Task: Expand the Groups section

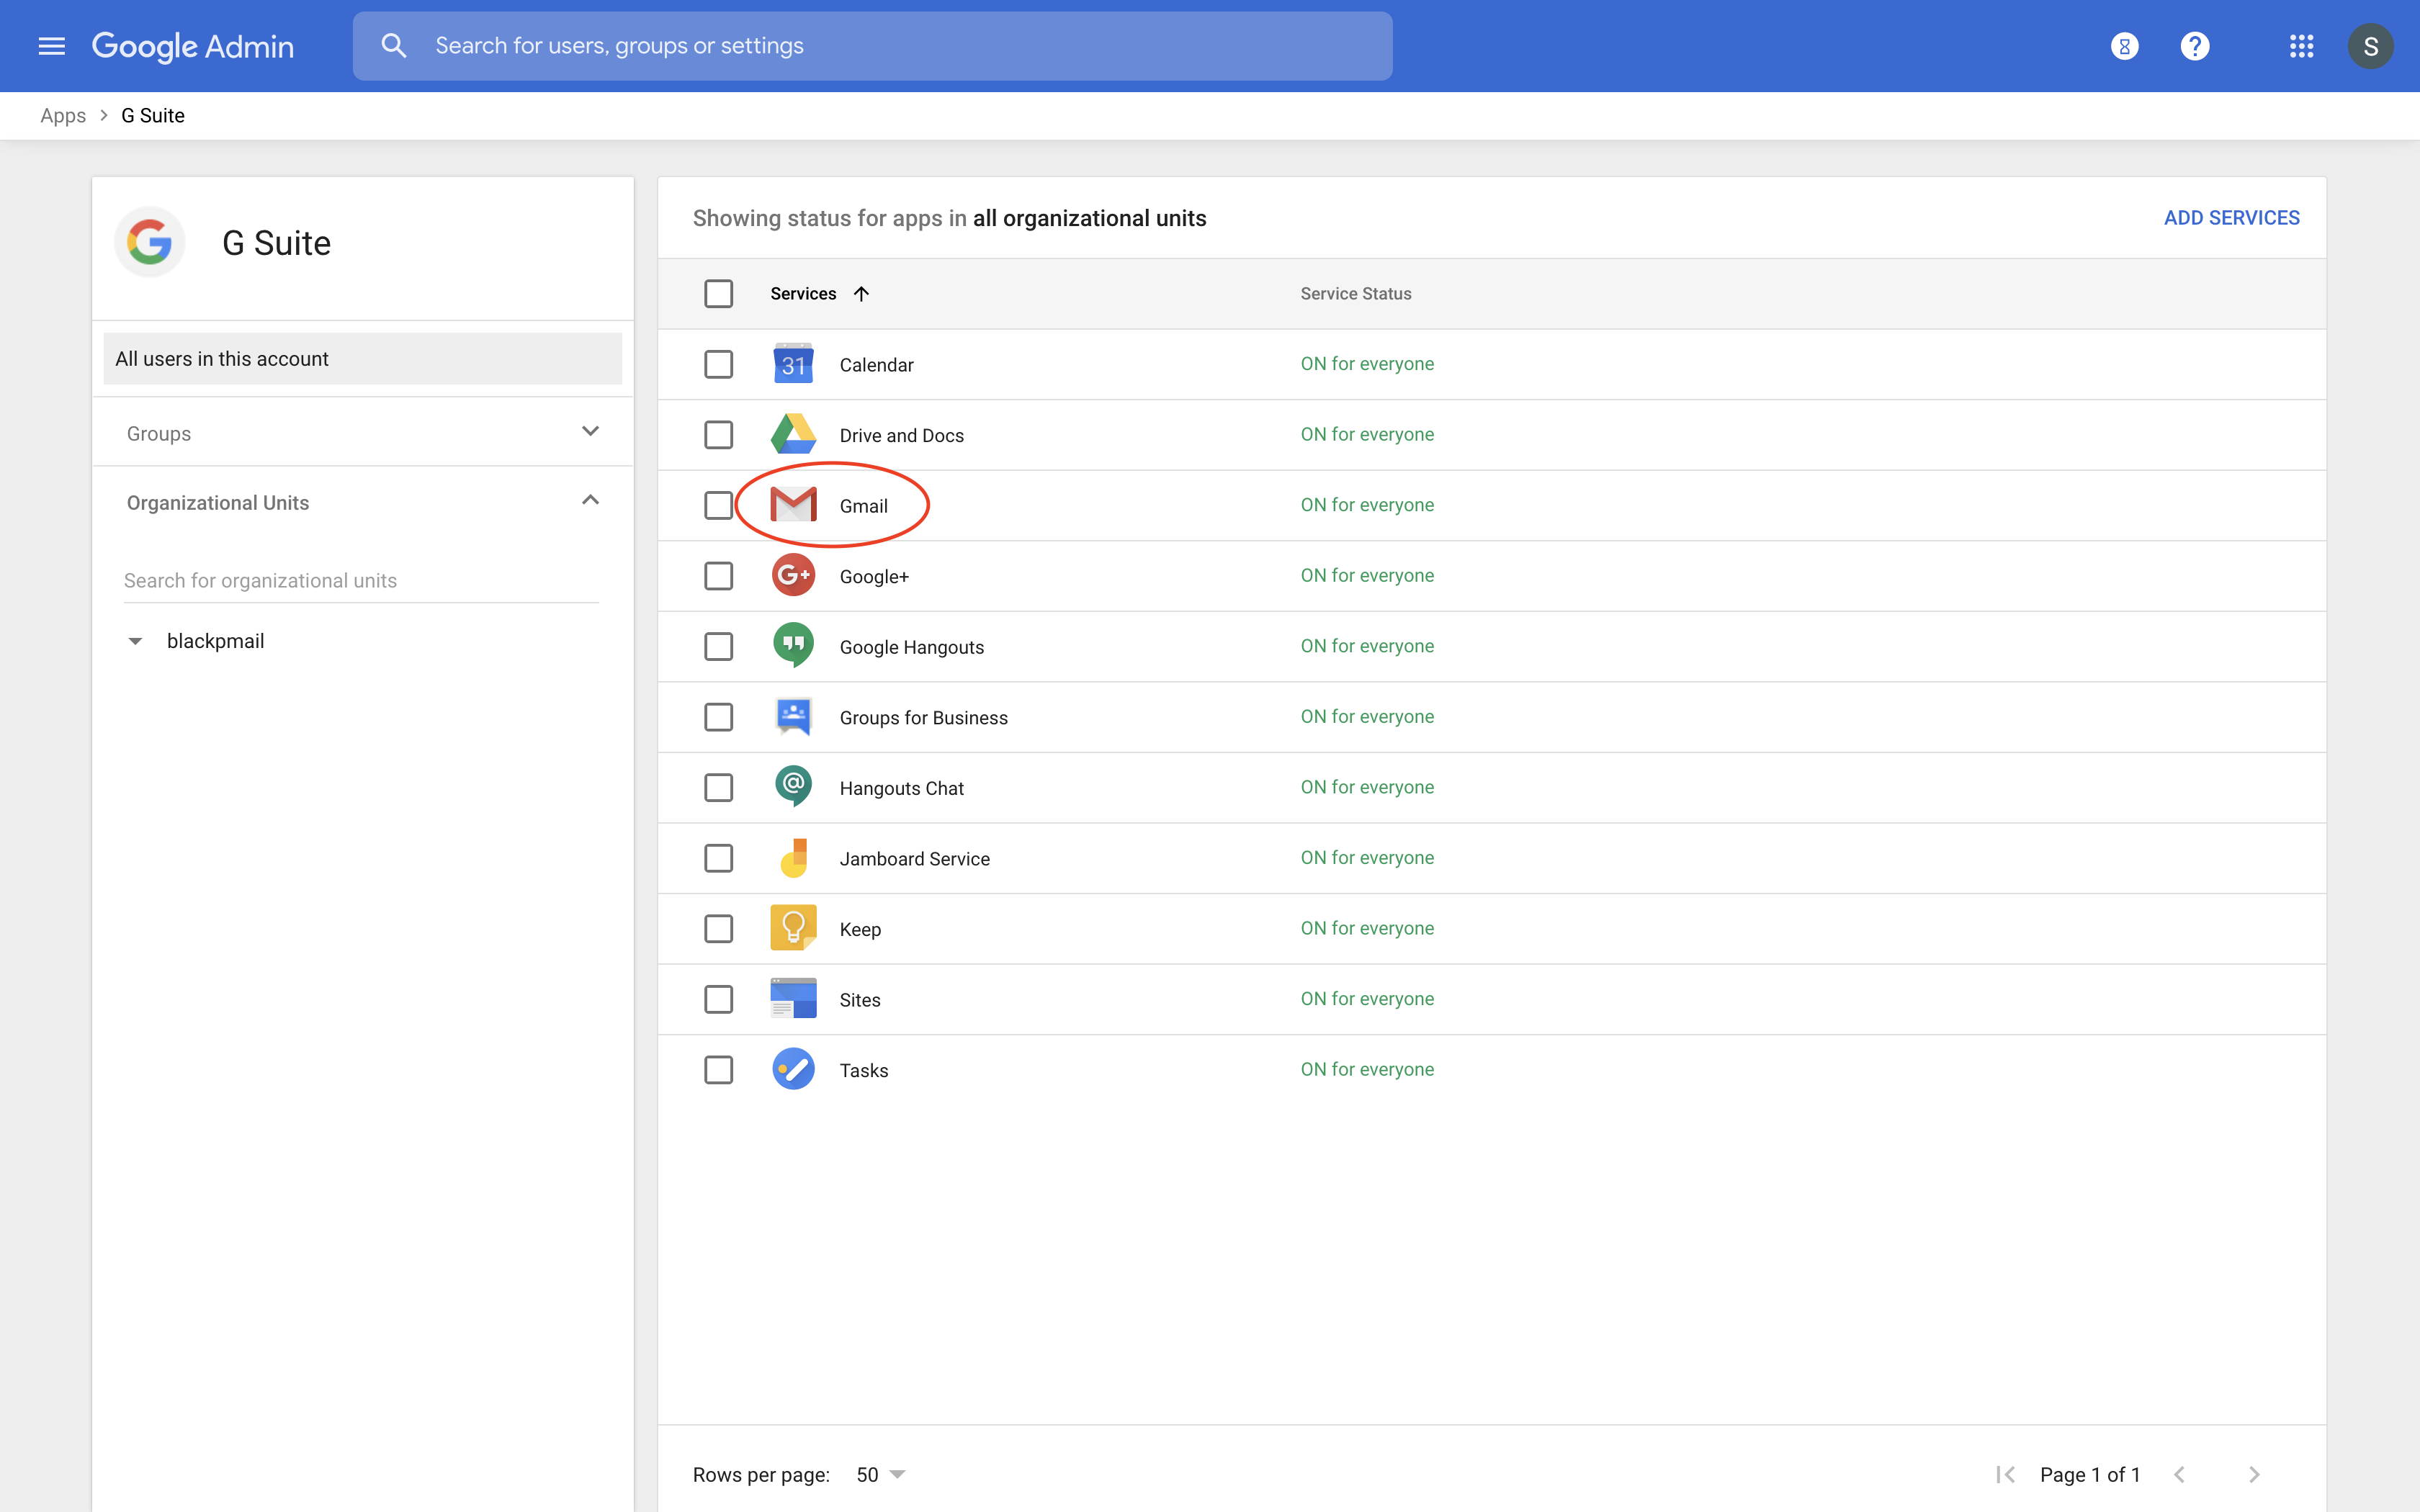Action: (x=590, y=432)
